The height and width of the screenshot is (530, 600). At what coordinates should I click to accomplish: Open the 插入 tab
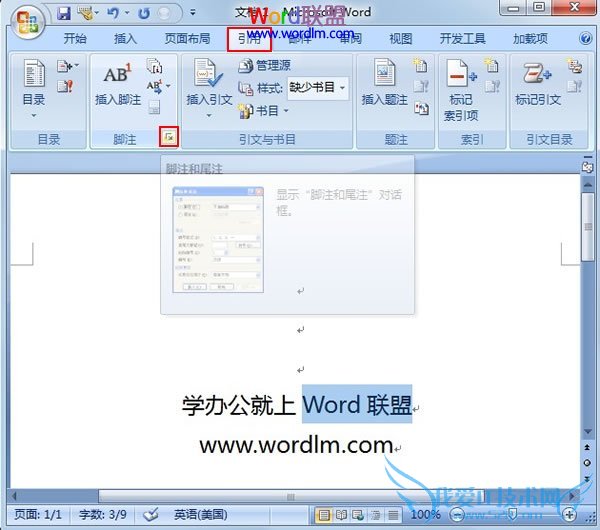(x=125, y=38)
